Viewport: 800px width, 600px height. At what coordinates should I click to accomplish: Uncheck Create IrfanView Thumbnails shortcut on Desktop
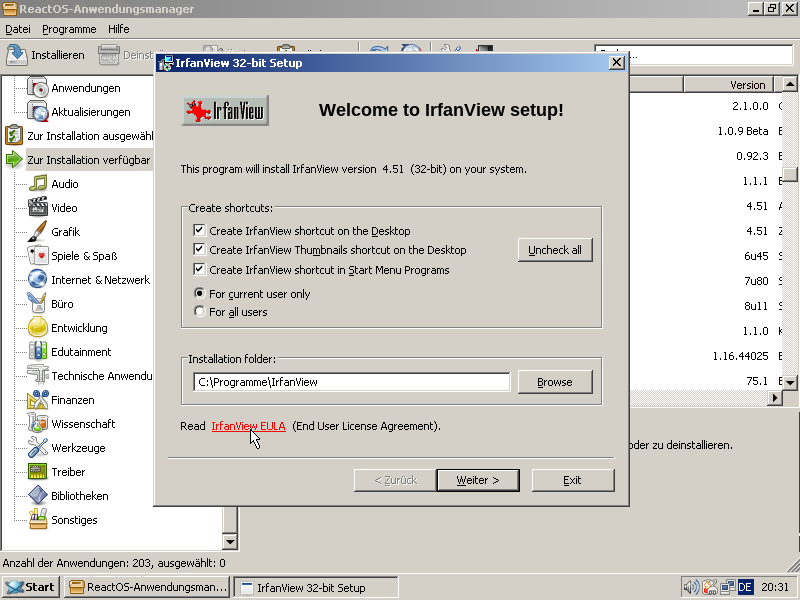pyautogui.click(x=199, y=249)
